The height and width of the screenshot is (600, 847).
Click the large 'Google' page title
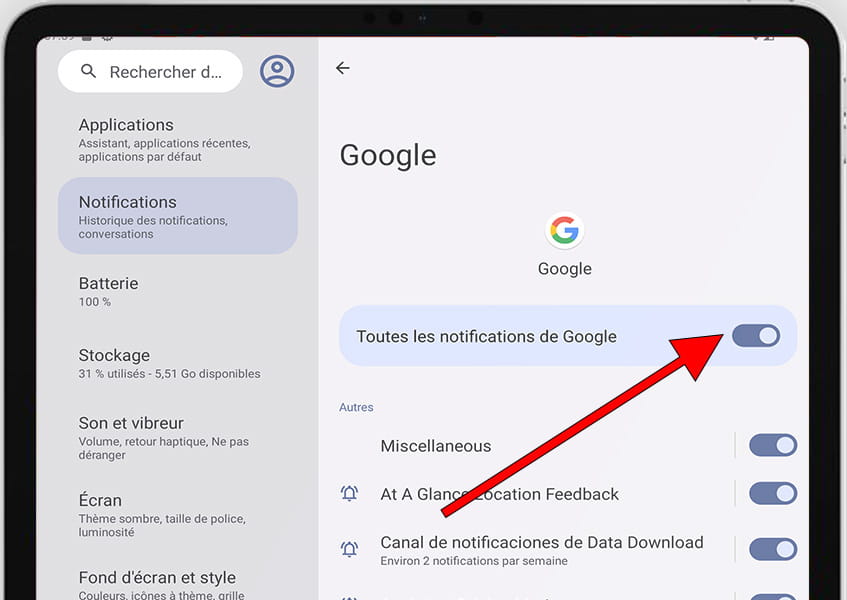[x=388, y=156]
